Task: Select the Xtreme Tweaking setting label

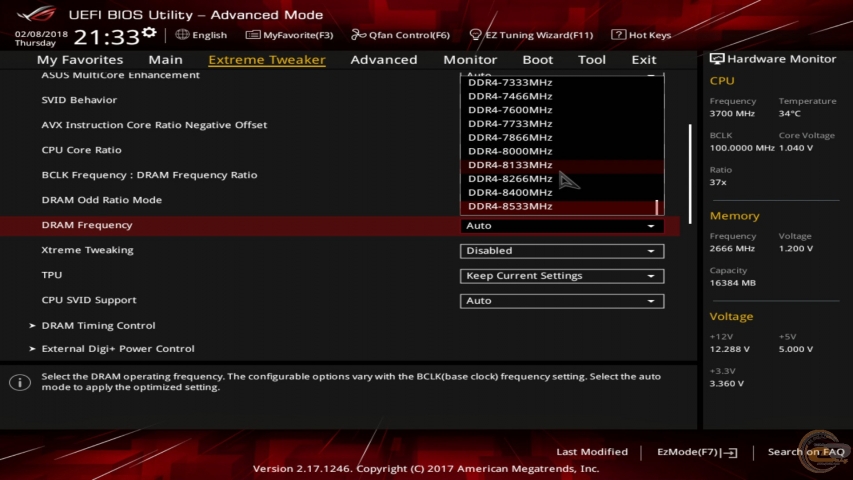Action: click(88, 250)
